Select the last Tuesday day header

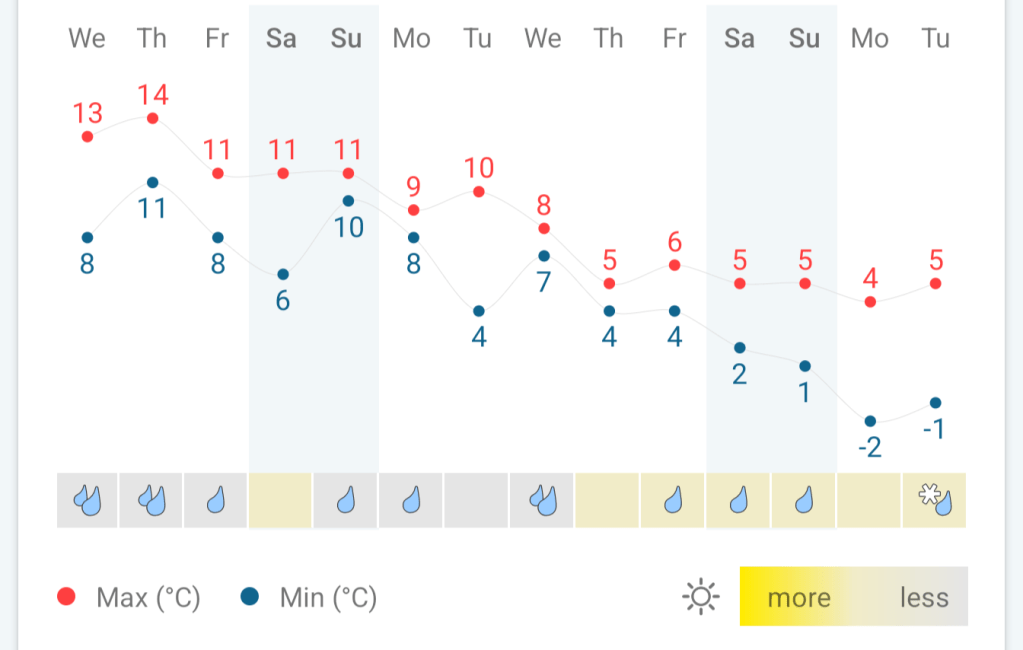936,39
